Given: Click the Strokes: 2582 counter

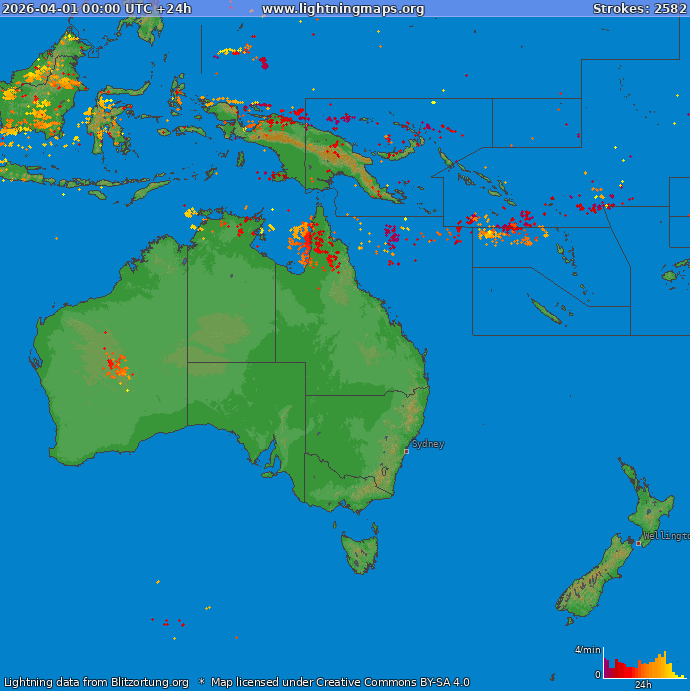Looking at the screenshot, I should pos(639,9).
